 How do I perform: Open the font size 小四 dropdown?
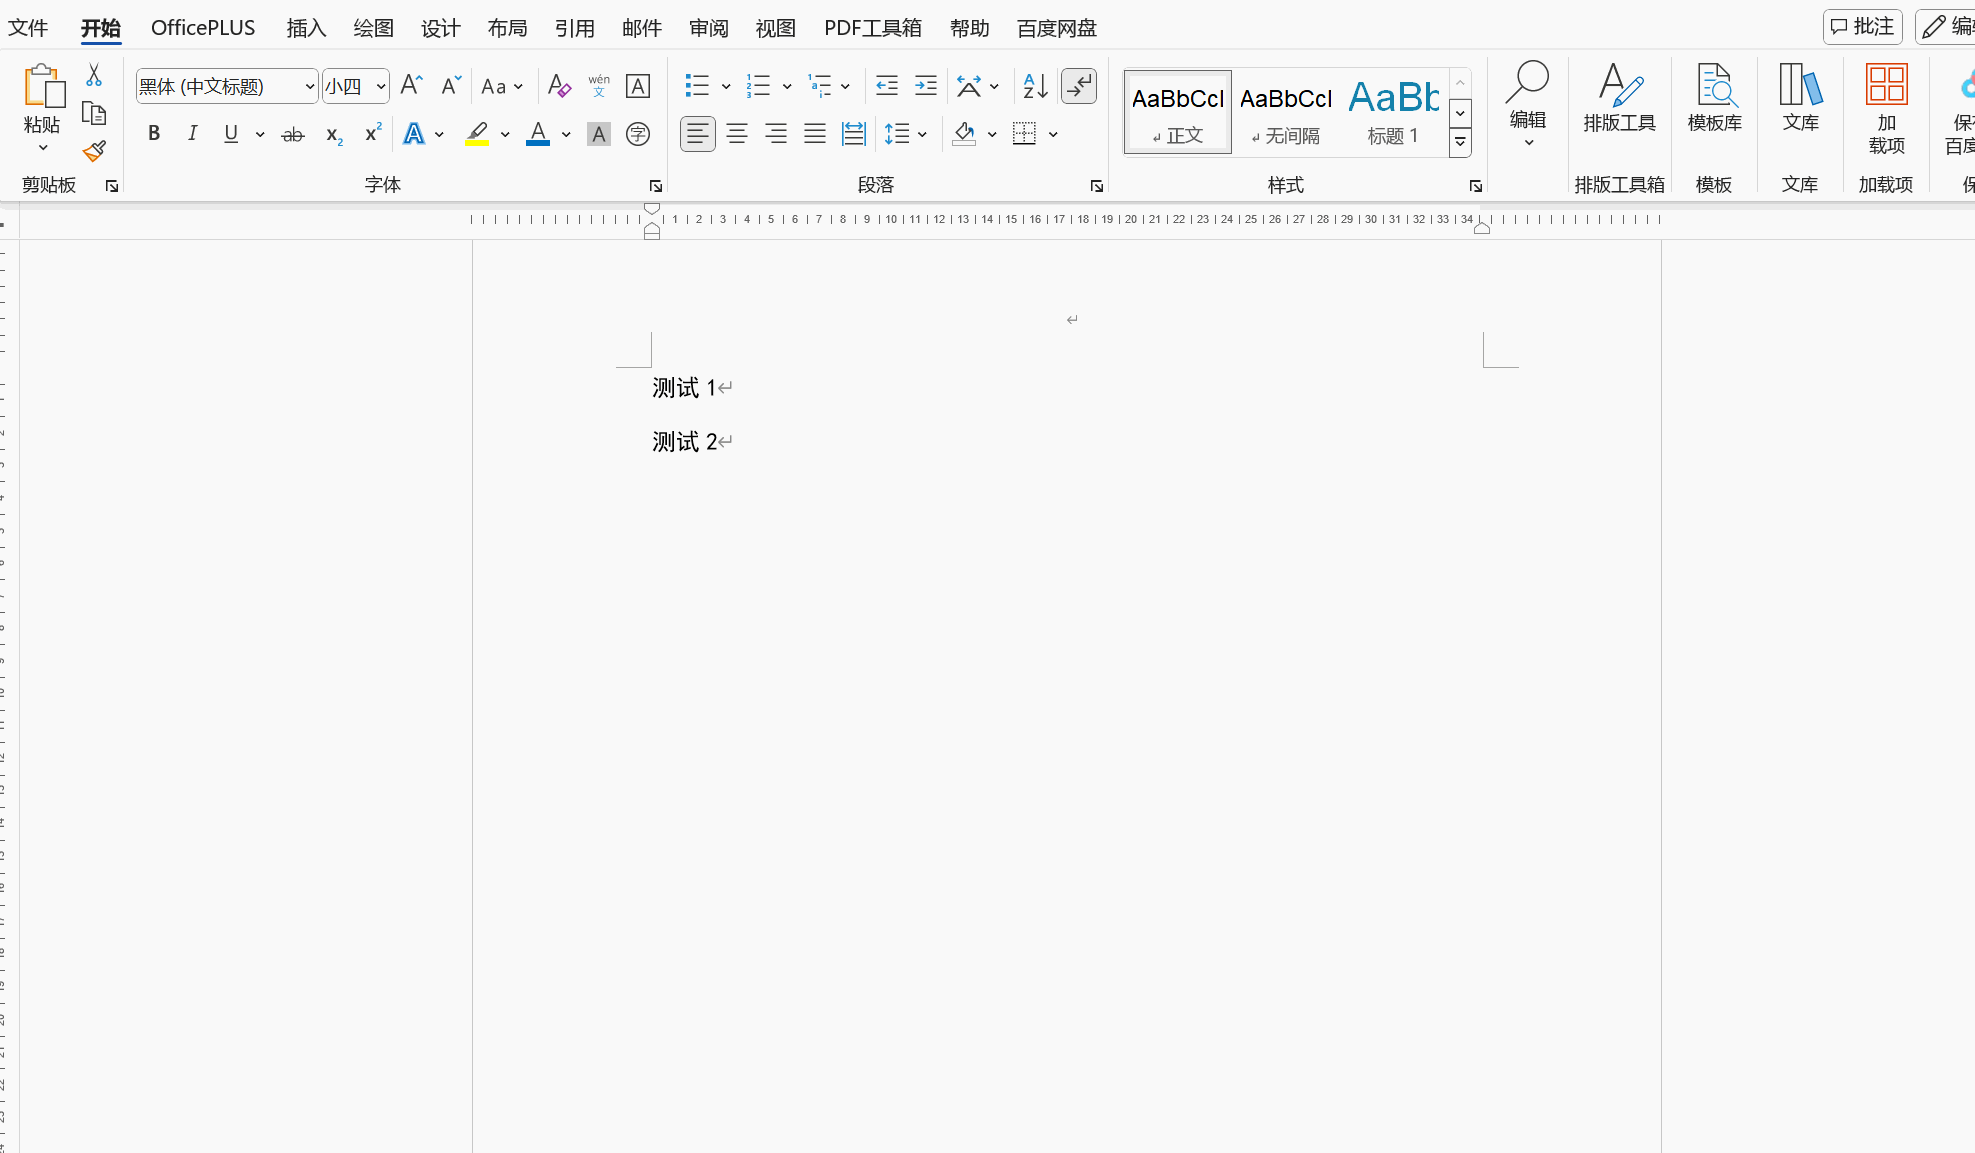pos(381,87)
